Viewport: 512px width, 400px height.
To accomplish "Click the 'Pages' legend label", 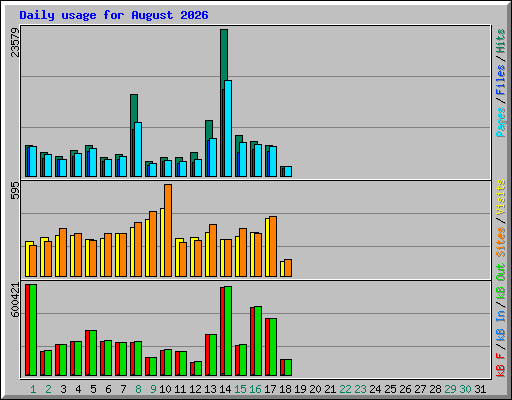I will coord(501,122).
